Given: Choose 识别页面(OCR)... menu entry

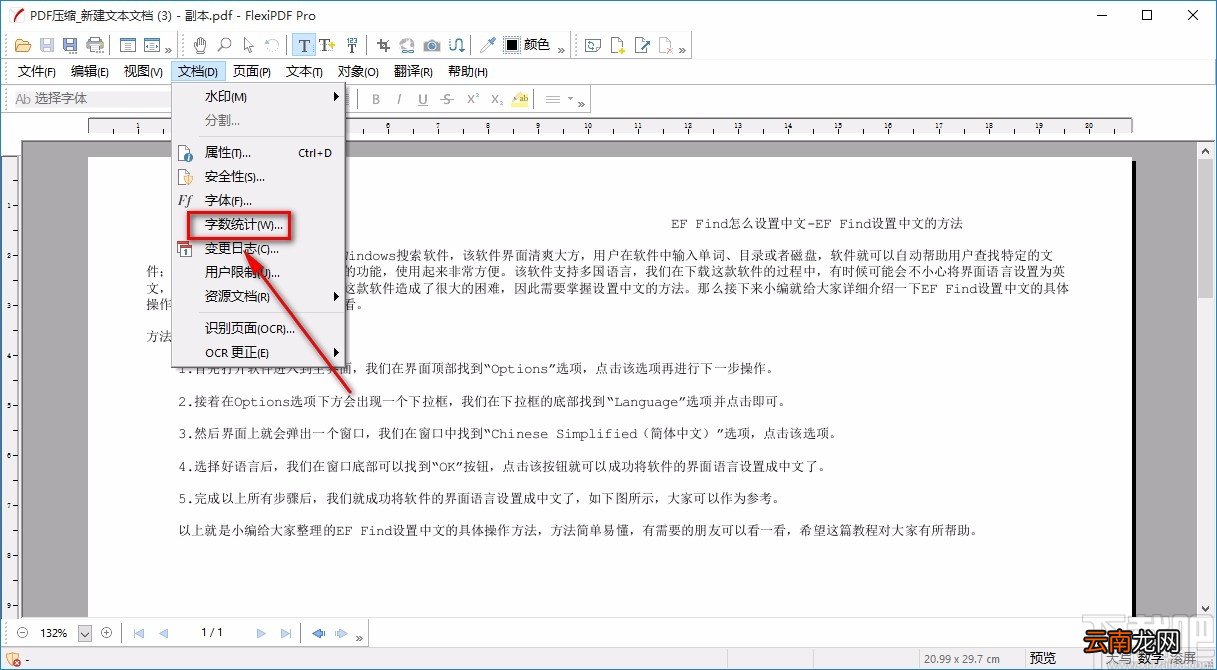Looking at the screenshot, I should pos(259,329).
